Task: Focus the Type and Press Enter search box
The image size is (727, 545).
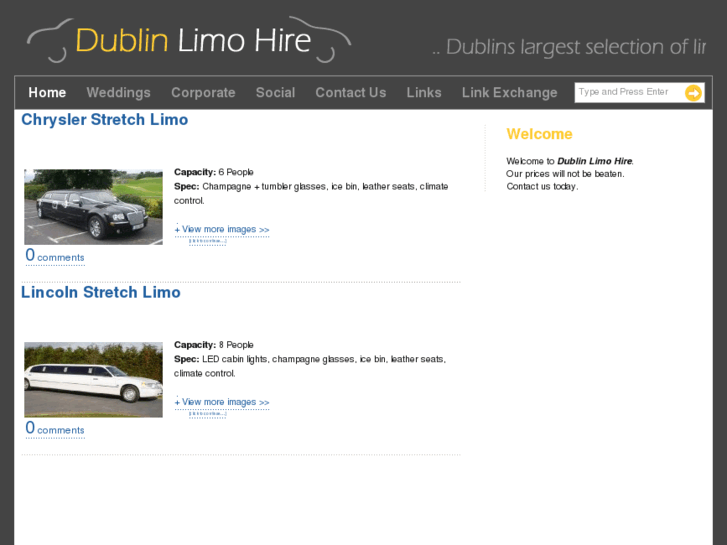Action: click(x=629, y=92)
